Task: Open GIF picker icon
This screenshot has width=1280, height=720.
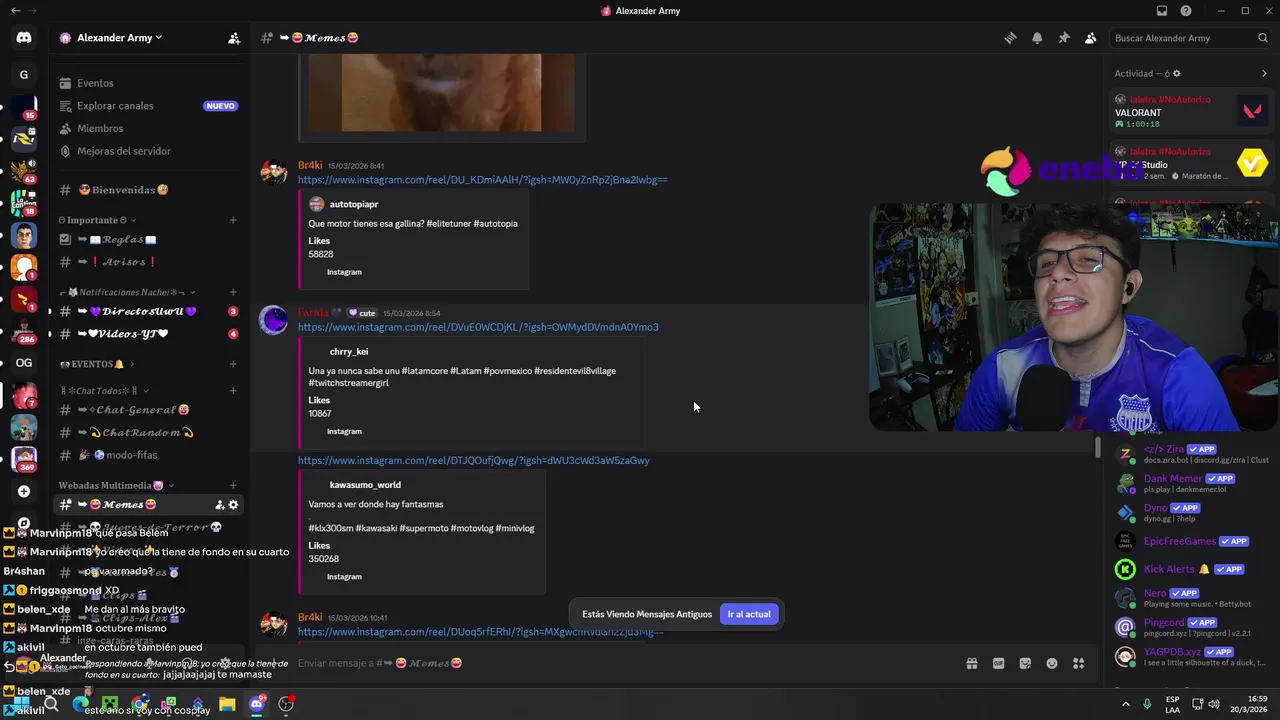Action: (x=998, y=663)
